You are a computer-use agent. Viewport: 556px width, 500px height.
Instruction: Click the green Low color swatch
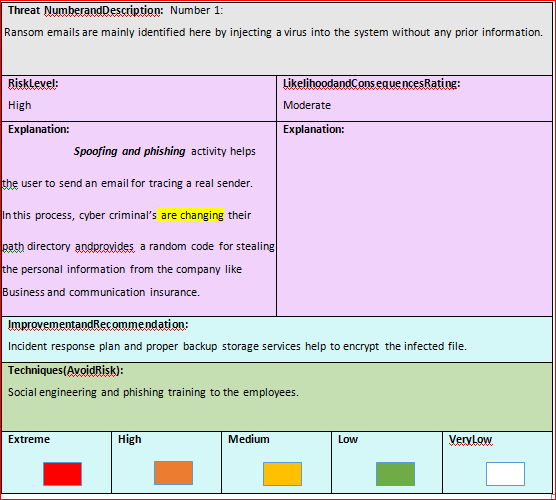(x=395, y=474)
